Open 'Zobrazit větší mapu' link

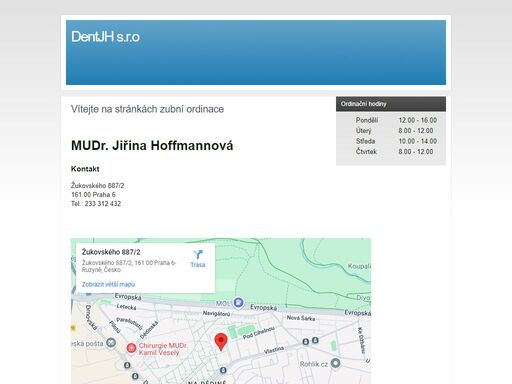[108, 284]
